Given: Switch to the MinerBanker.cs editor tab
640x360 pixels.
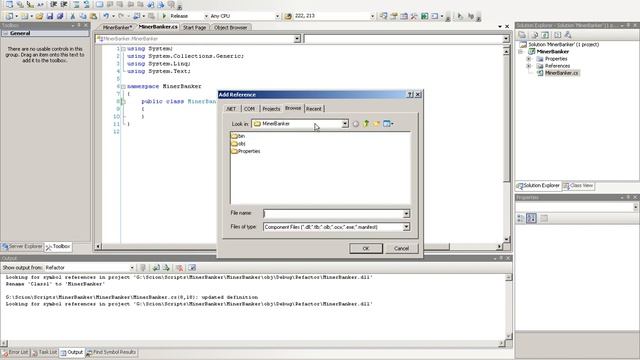Looking at the screenshot, I should 158,27.
